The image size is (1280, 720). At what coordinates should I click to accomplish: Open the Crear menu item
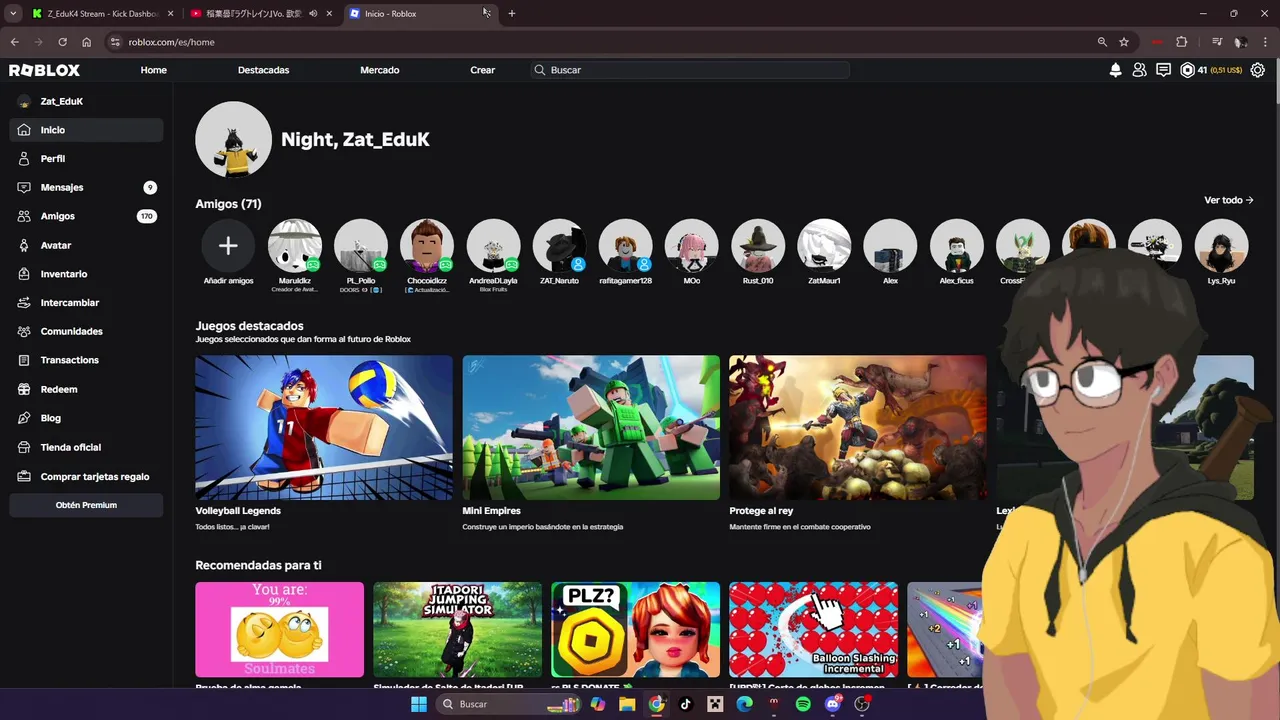pyautogui.click(x=482, y=70)
